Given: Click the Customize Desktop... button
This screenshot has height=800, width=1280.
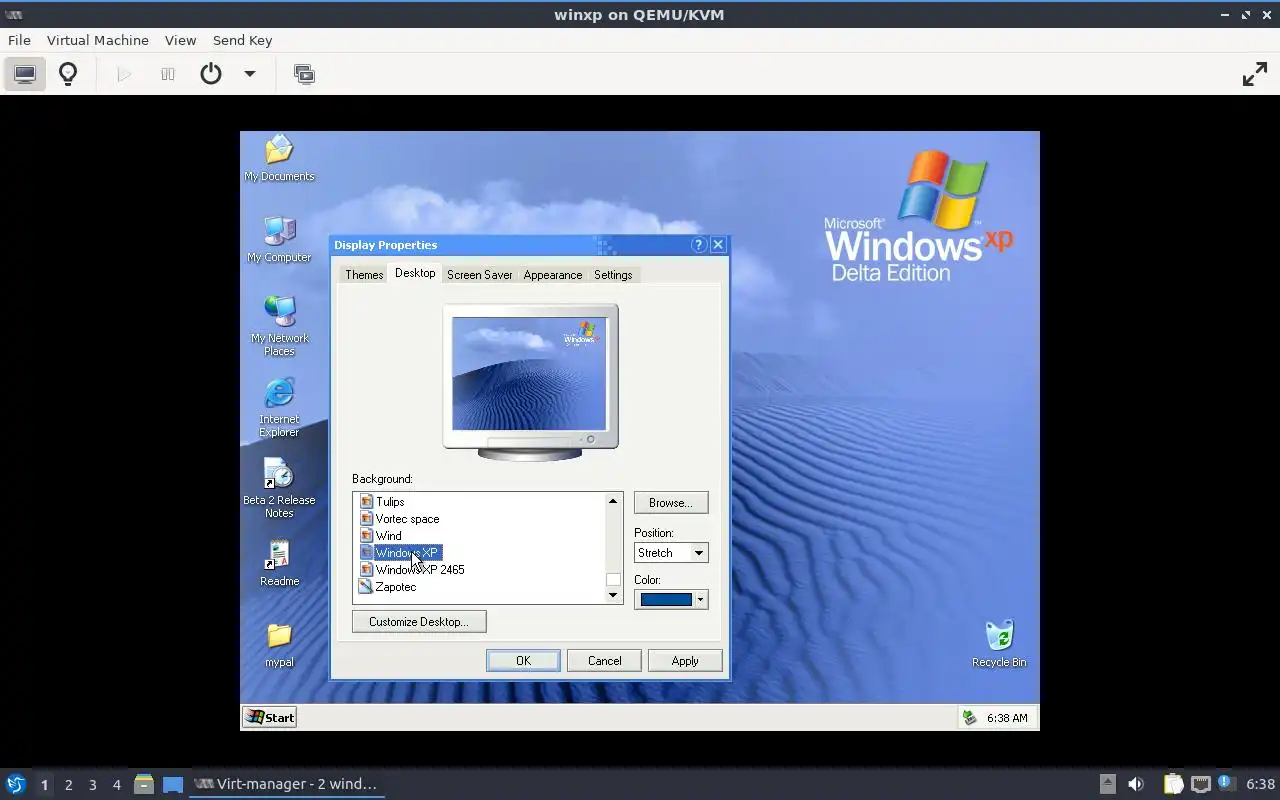Looking at the screenshot, I should 419,622.
